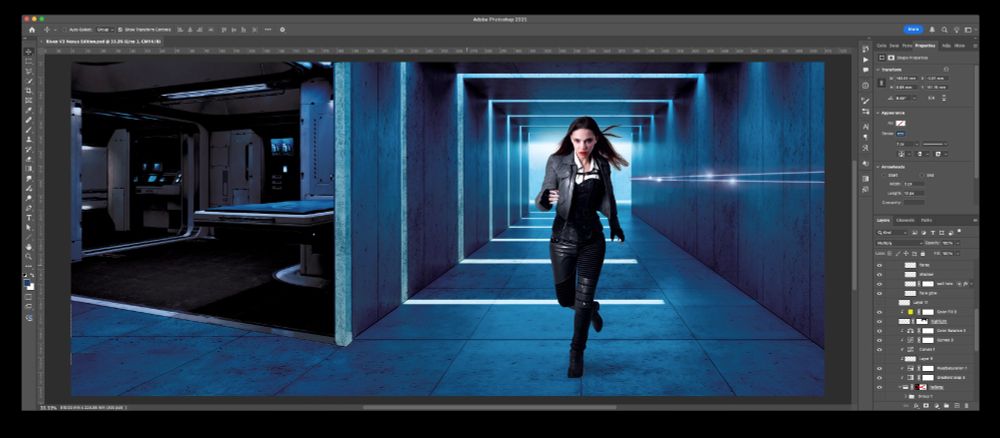This screenshot has height=438, width=1000.
Task: Select the Rectangular Marquee tool
Action: point(29,61)
